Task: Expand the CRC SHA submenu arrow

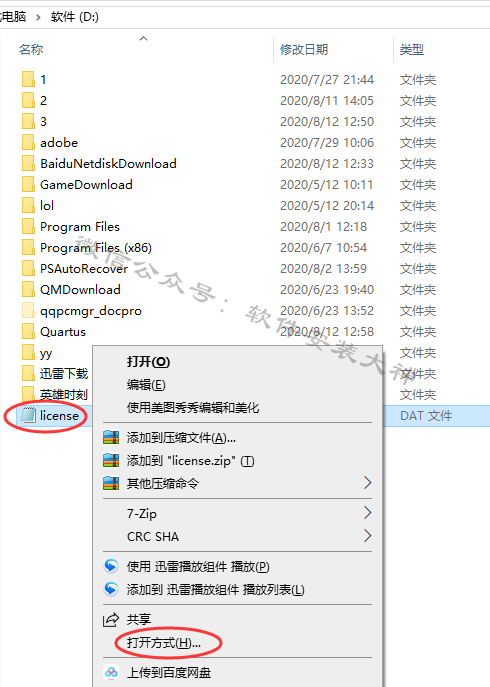Action: click(x=367, y=536)
